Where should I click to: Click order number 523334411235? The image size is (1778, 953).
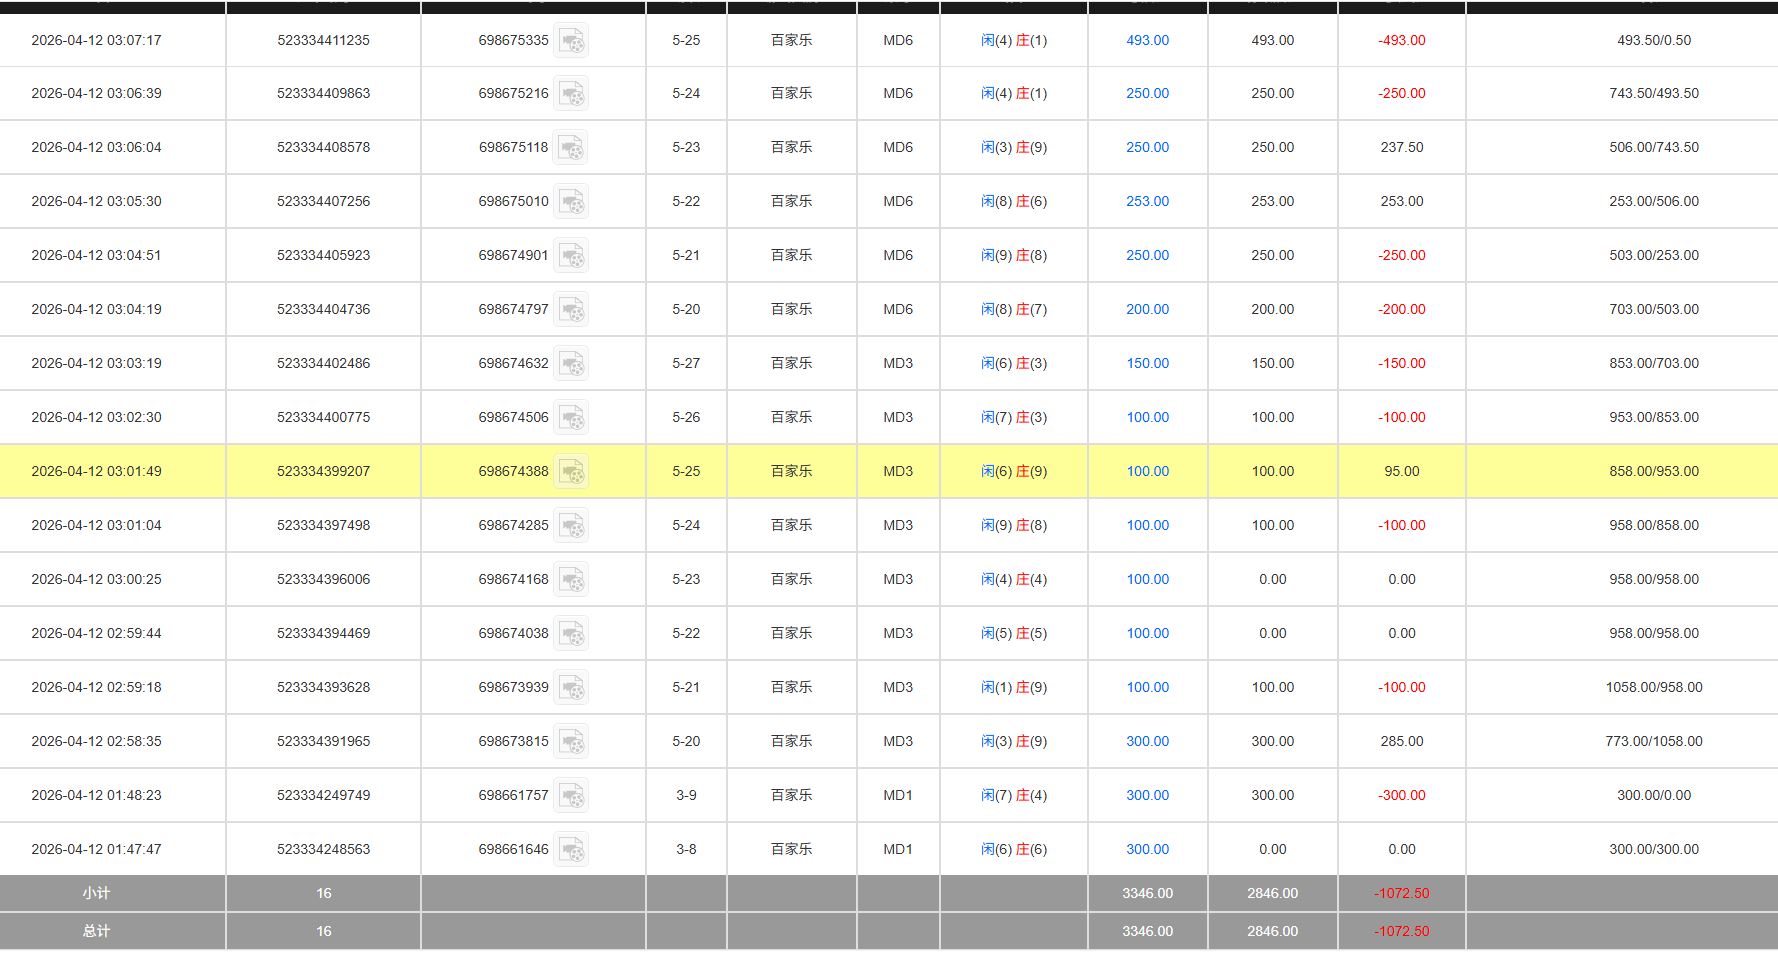click(x=323, y=41)
